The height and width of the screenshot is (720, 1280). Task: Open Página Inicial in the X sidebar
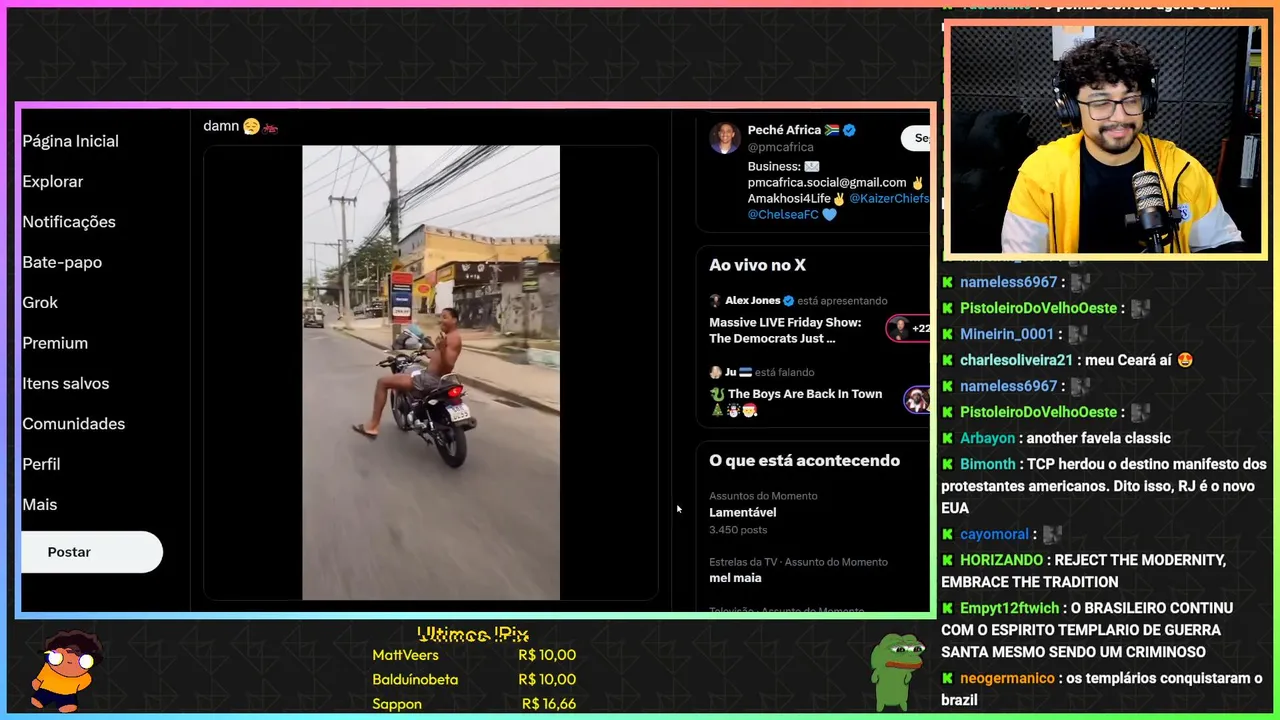point(70,141)
